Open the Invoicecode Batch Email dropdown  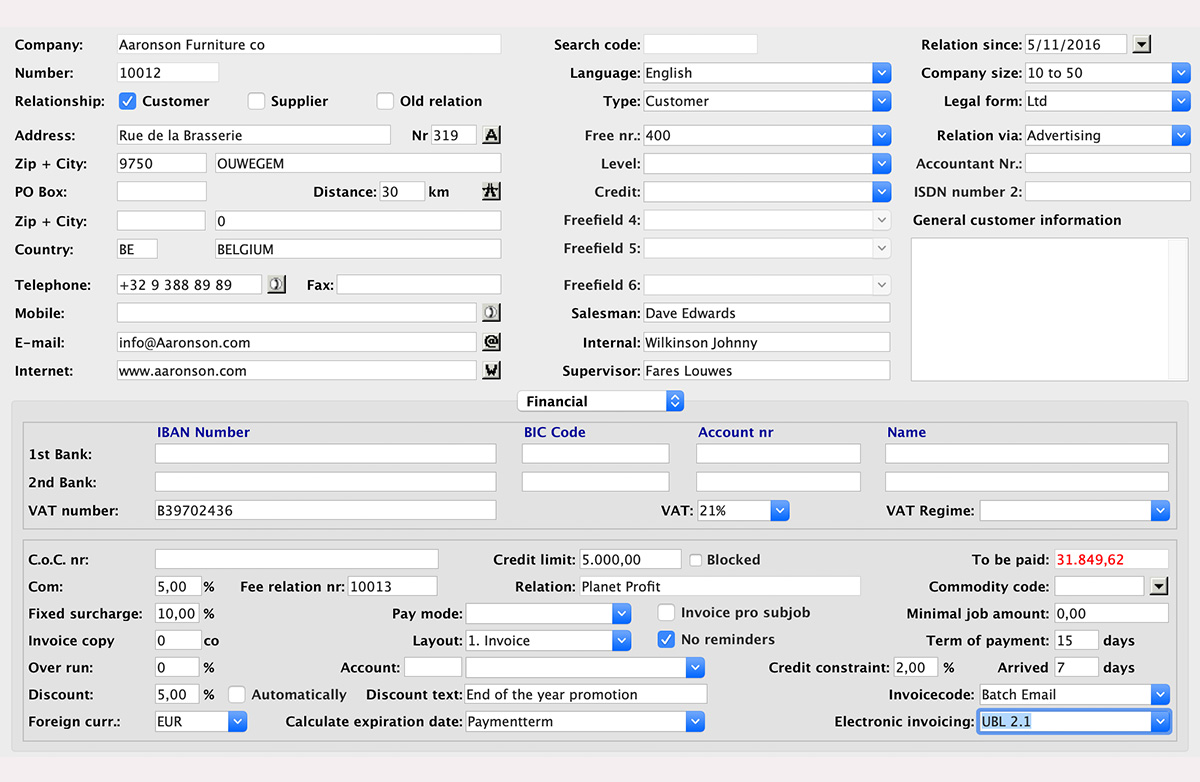coord(1160,694)
